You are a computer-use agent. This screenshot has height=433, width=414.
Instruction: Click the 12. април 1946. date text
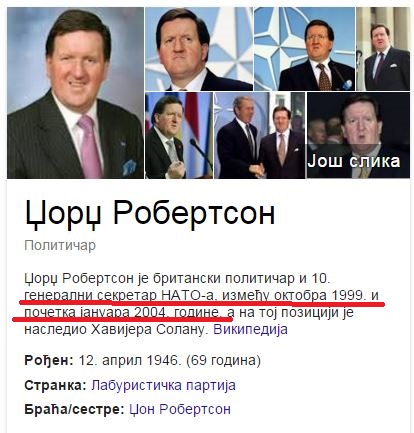pyautogui.click(x=128, y=360)
